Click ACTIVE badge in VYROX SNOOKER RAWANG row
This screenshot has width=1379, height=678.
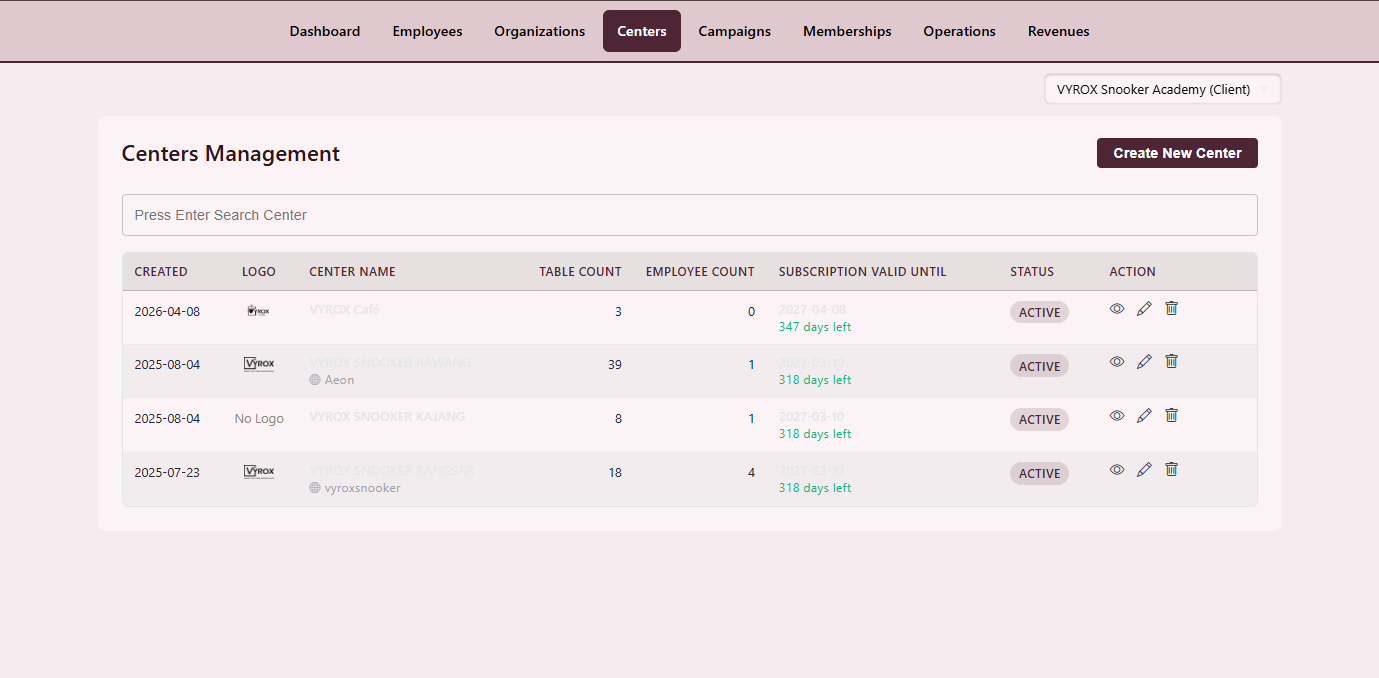[1039, 366]
